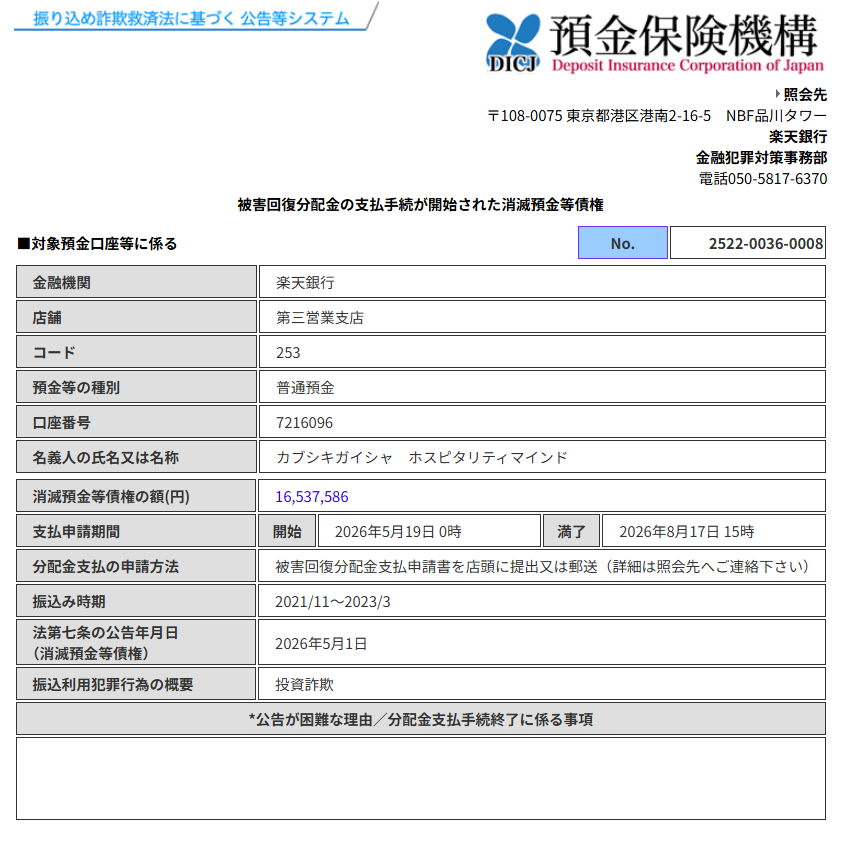Select the 投資詐欺 crime summary value
845x855 pixels.
(x=304, y=684)
